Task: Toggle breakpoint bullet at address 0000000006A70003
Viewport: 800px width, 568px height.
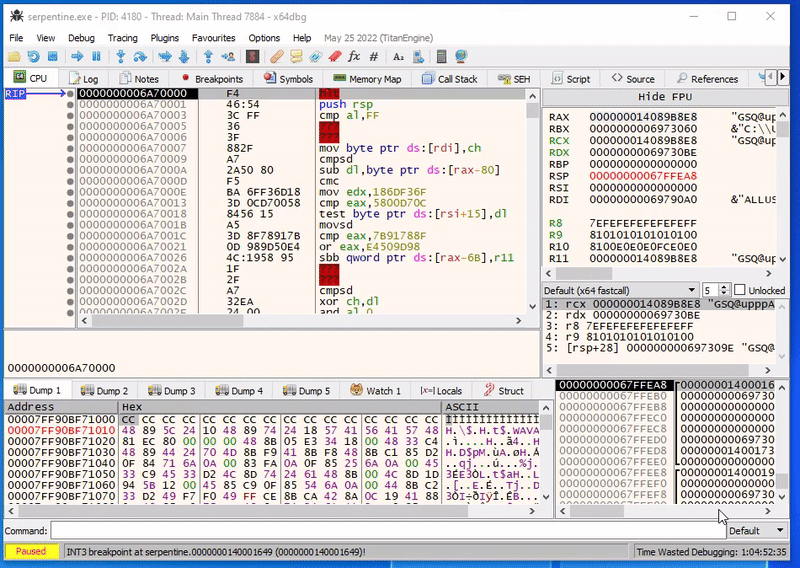Action: (x=70, y=115)
